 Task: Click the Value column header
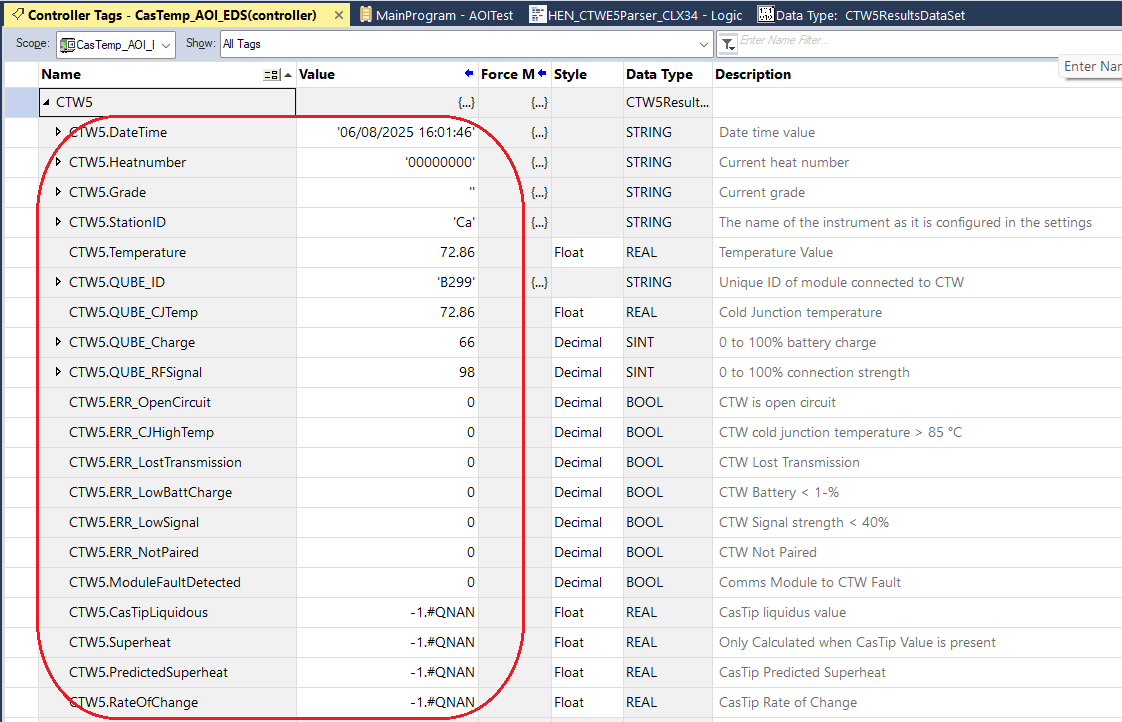[x=386, y=74]
